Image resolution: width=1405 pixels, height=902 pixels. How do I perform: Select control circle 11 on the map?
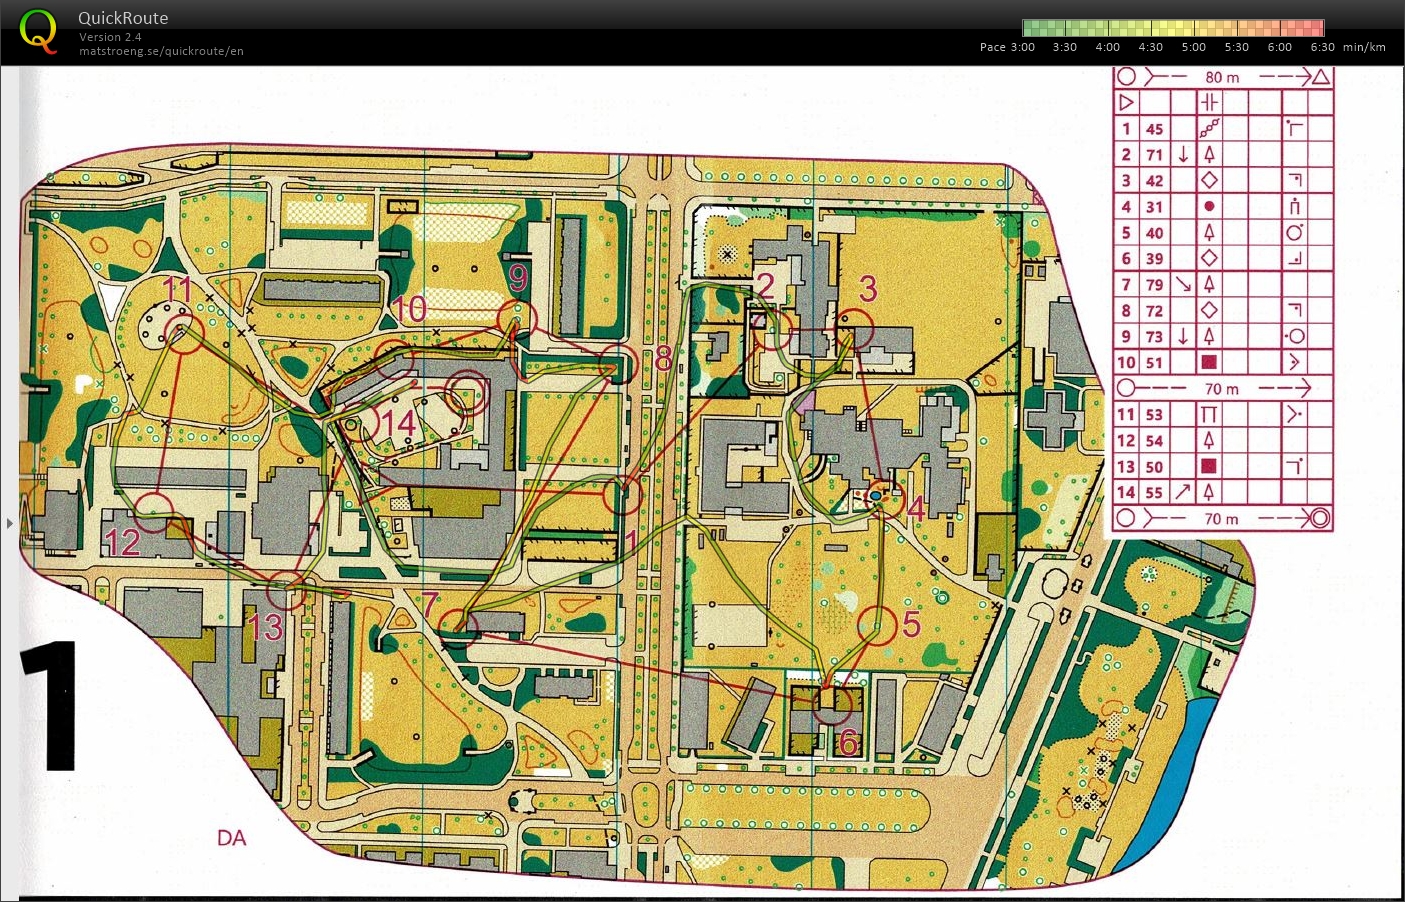pos(183,334)
